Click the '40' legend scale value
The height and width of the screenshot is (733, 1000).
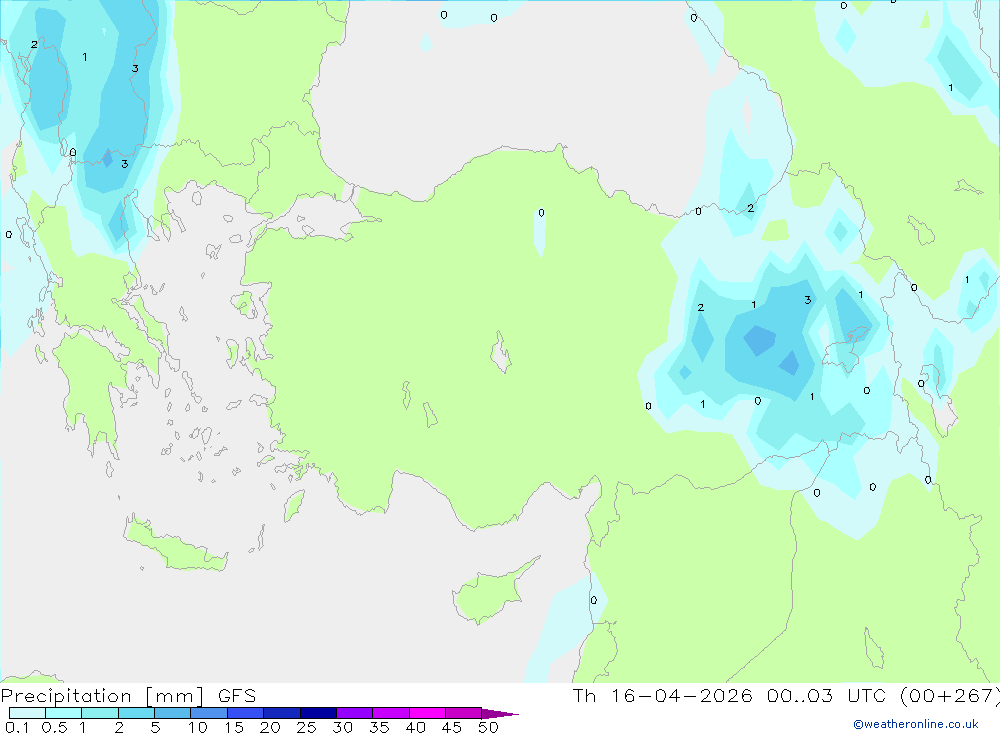tap(416, 727)
